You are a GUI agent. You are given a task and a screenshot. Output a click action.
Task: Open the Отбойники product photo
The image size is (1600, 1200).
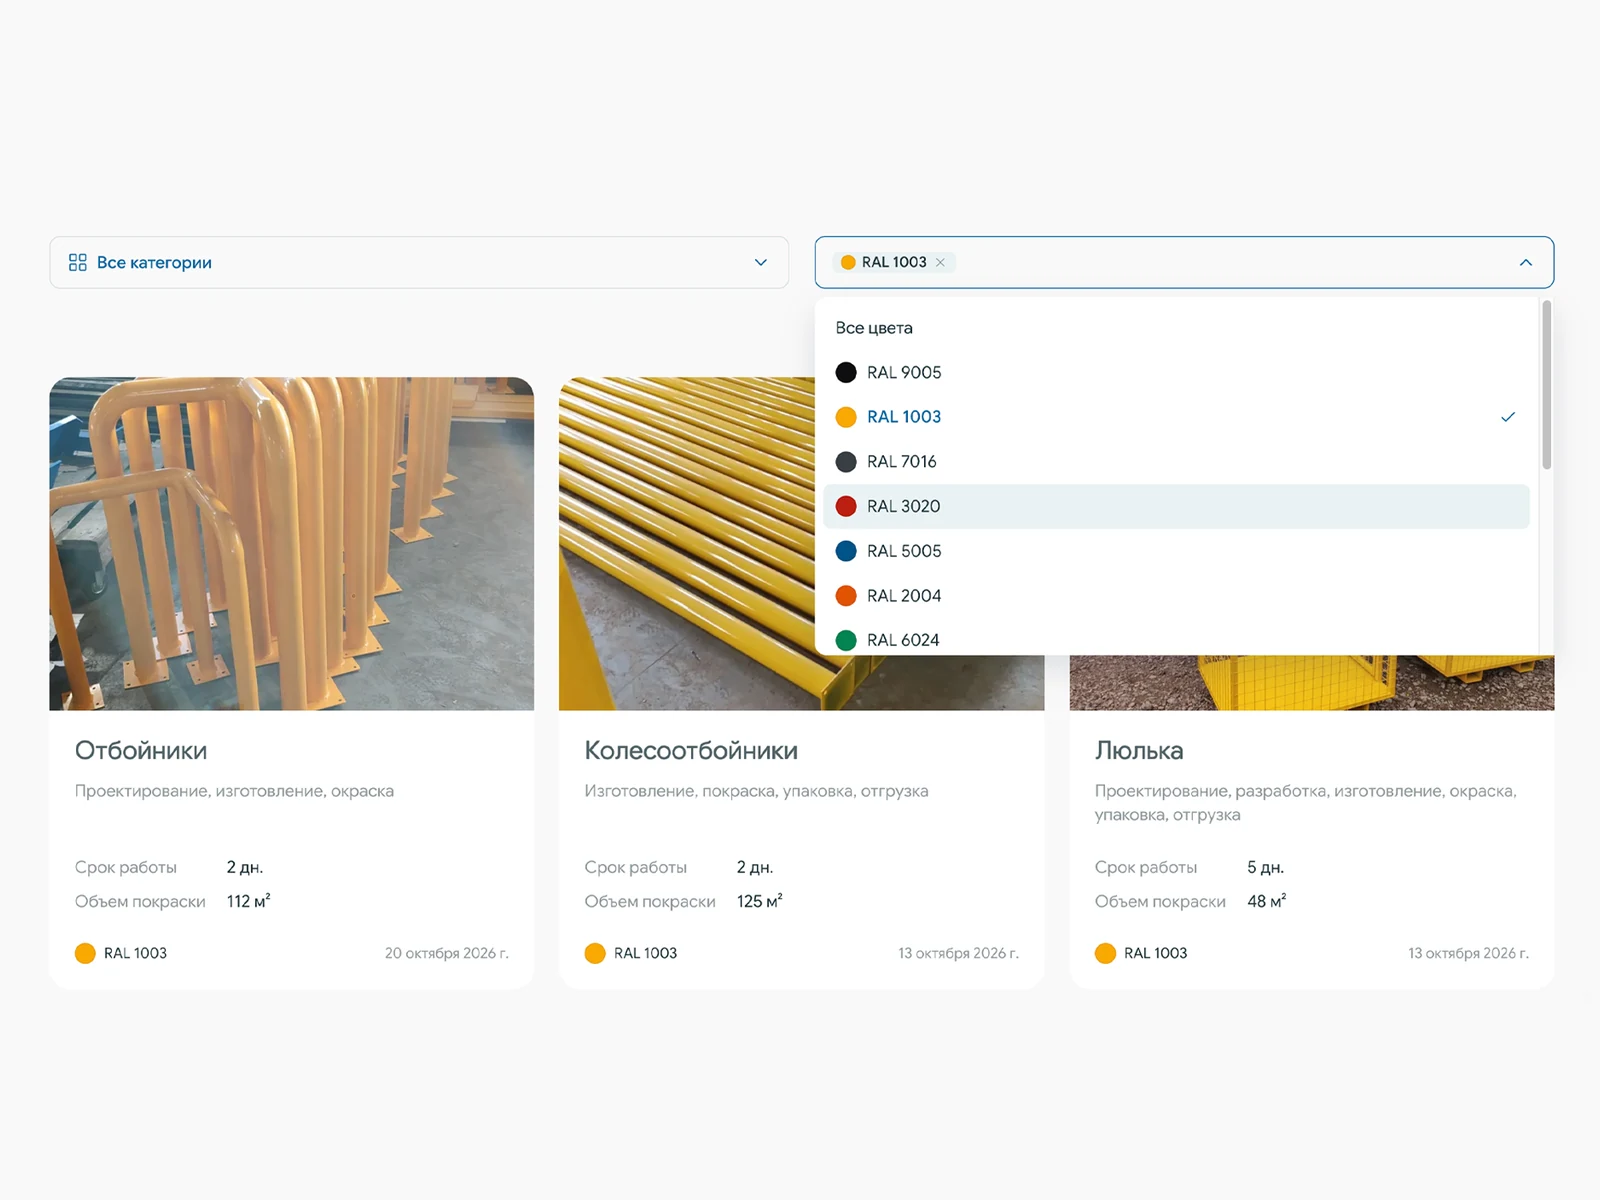292,544
